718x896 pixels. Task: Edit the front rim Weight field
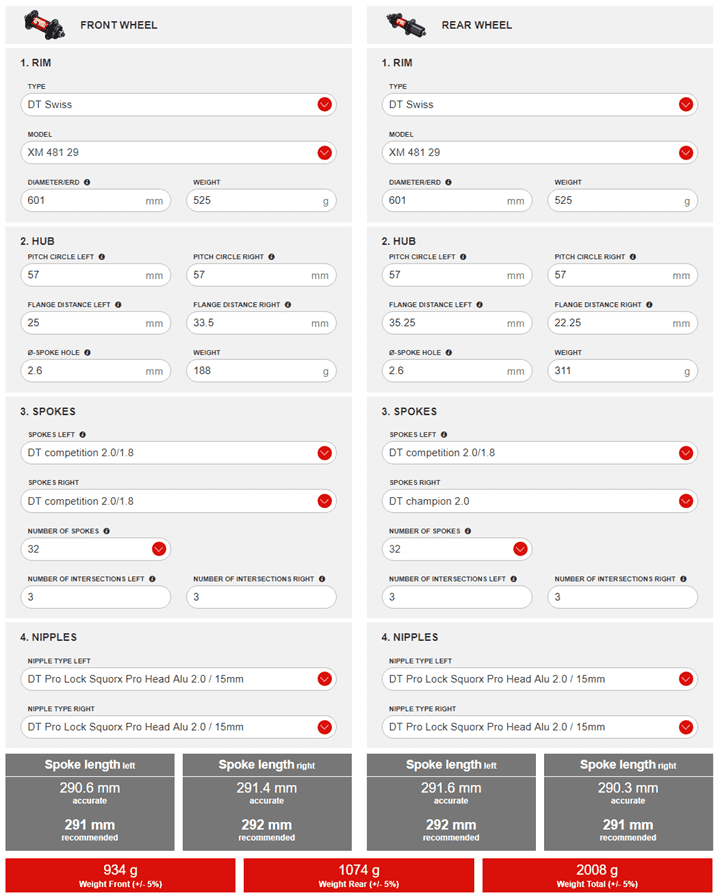[x=260, y=201]
